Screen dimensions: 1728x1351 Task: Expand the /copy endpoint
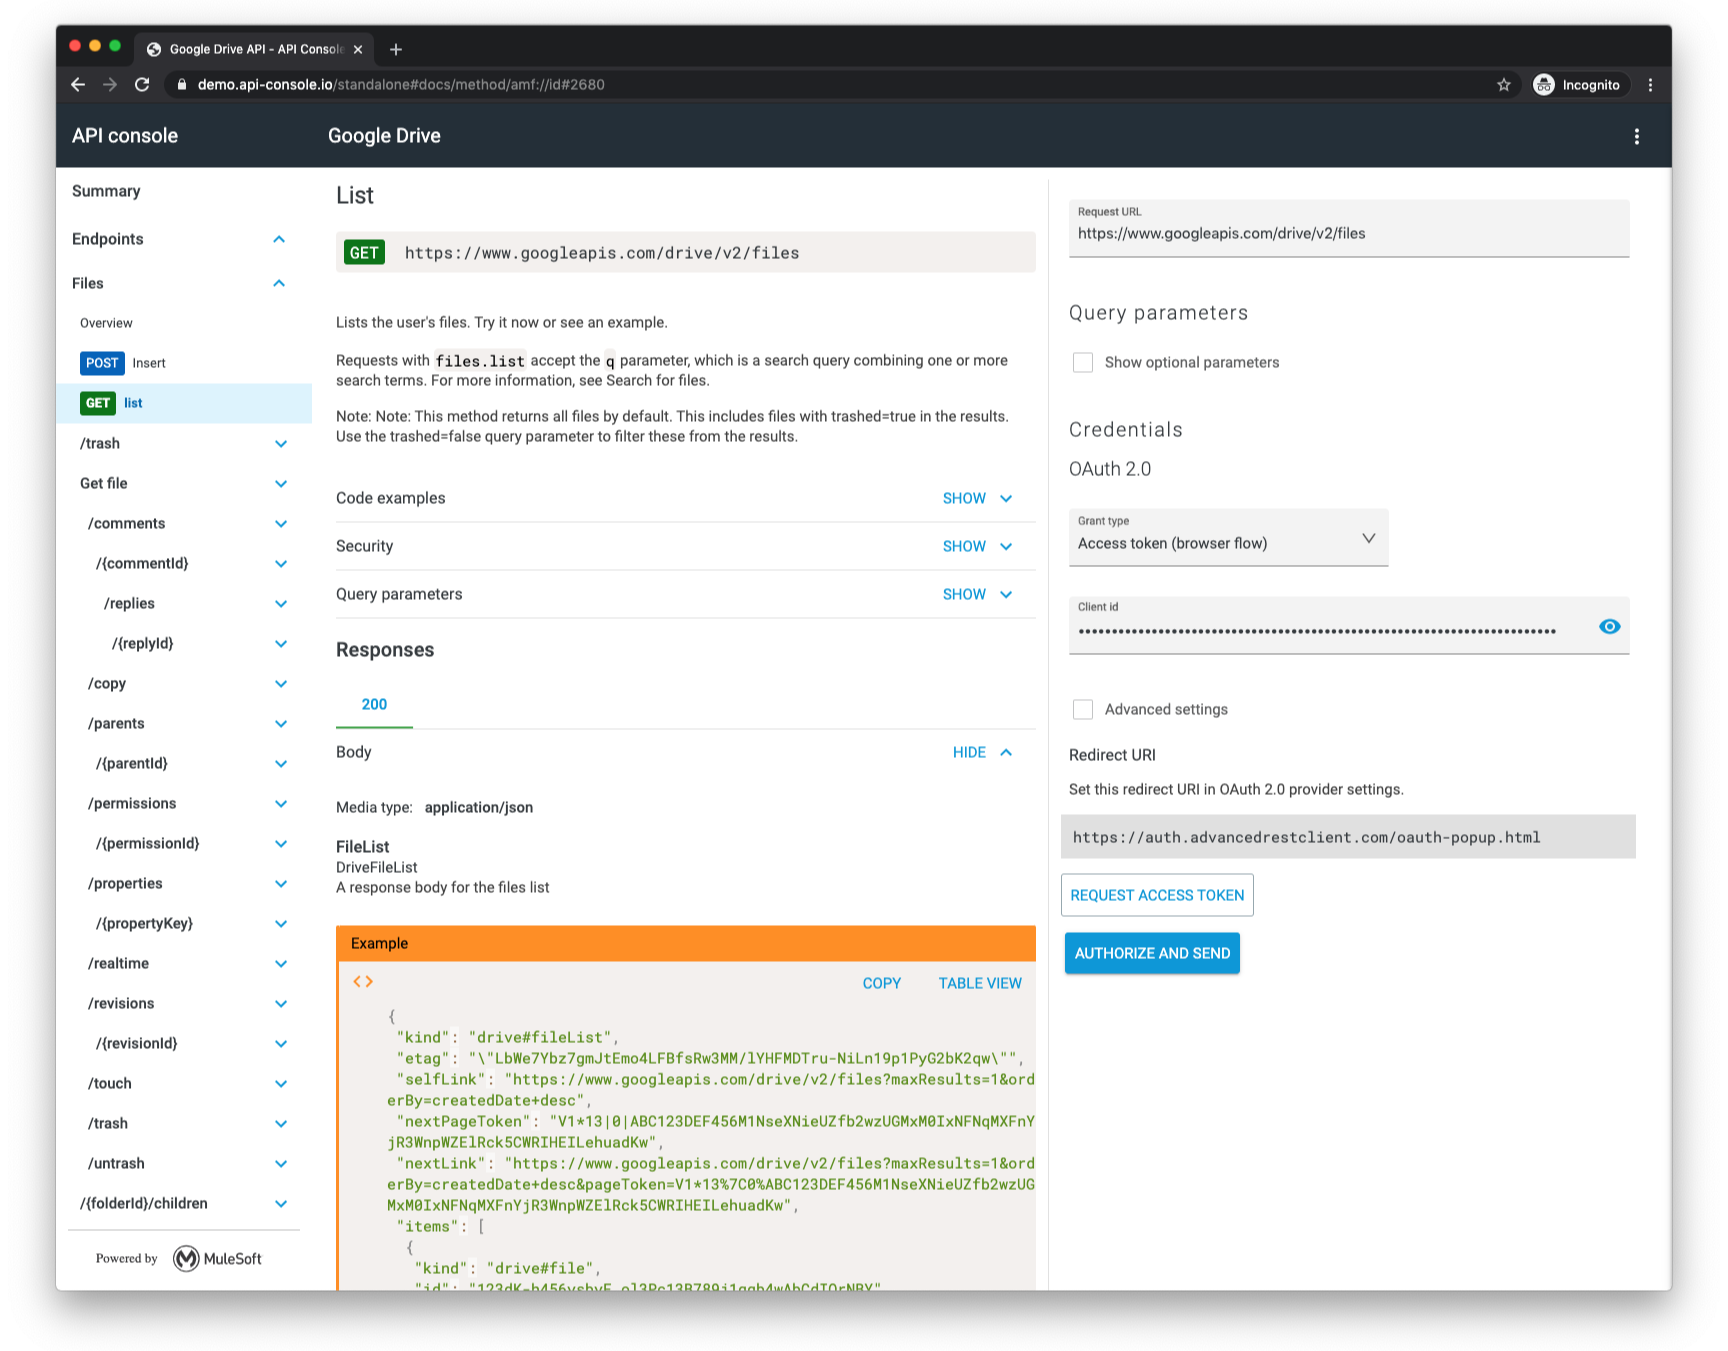281,683
